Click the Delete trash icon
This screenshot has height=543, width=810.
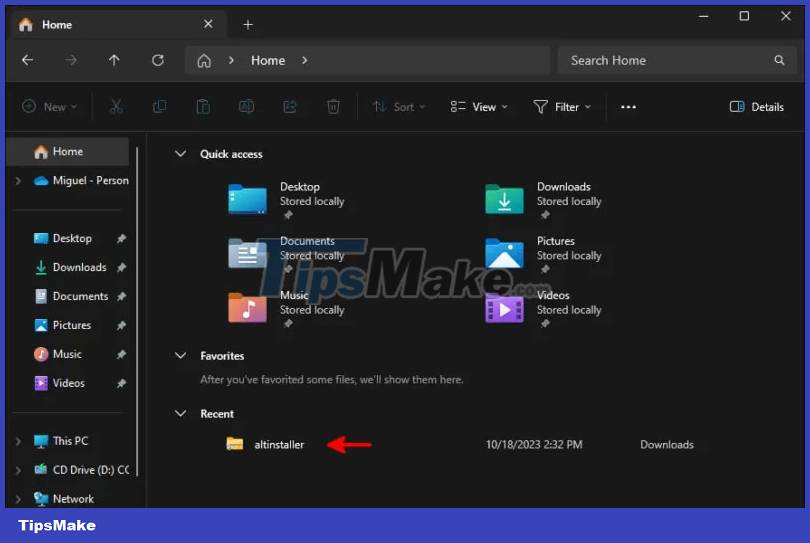[333, 107]
